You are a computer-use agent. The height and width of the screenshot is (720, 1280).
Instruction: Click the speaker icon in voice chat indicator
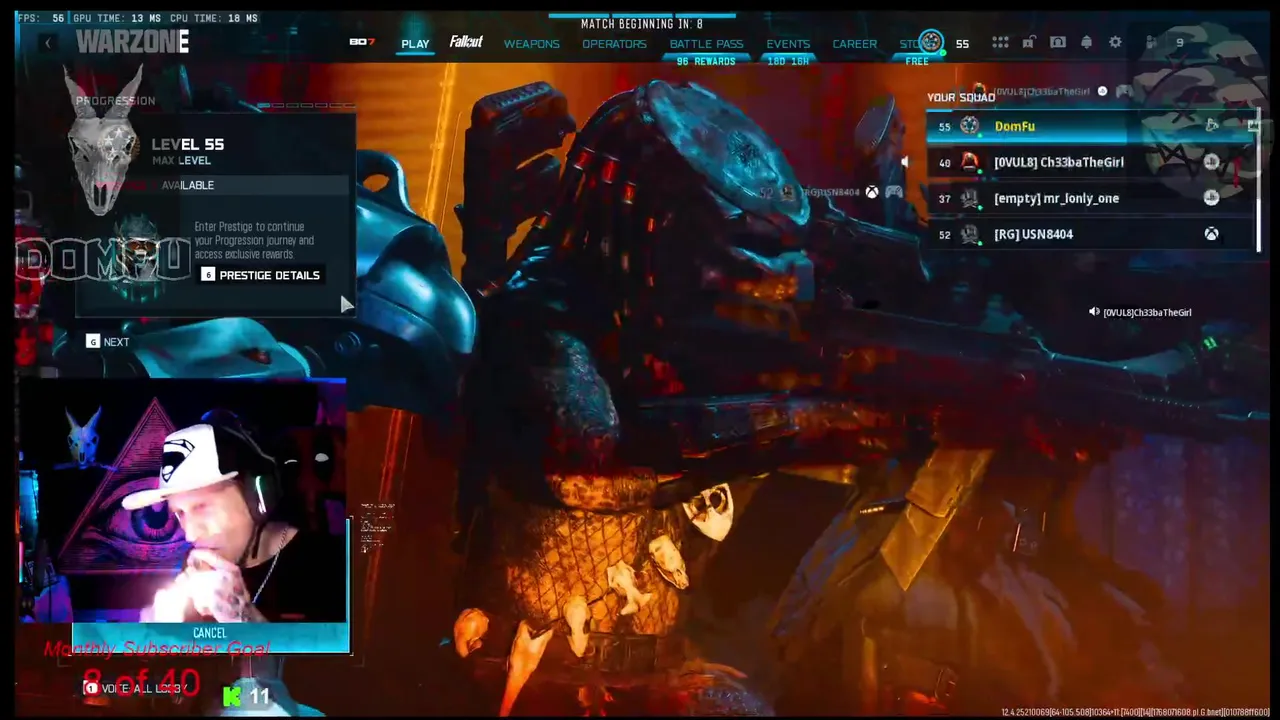[1094, 312]
